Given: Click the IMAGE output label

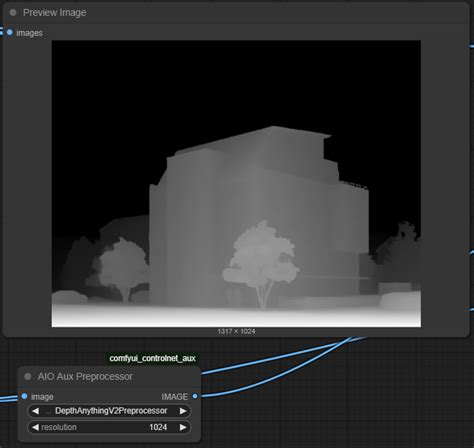Looking at the screenshot, I should tap(175, 397).
